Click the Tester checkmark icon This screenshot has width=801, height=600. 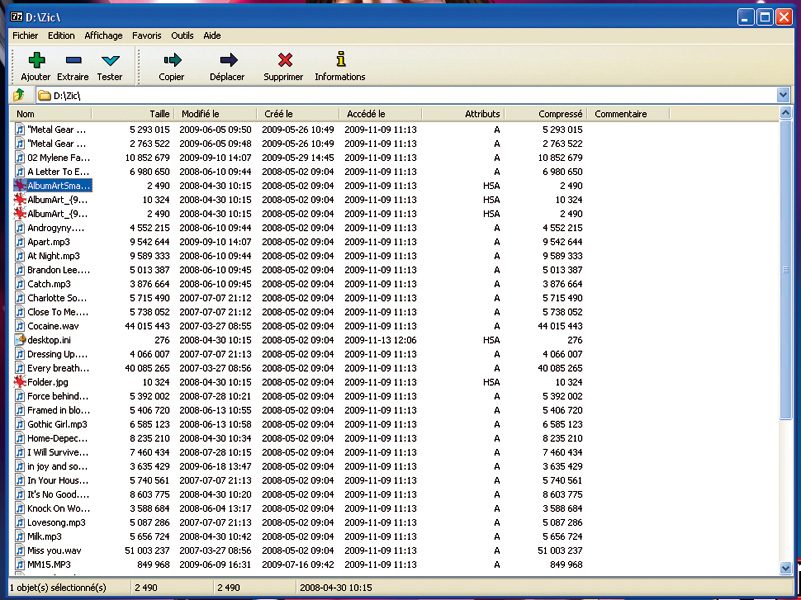click(109, 61)
